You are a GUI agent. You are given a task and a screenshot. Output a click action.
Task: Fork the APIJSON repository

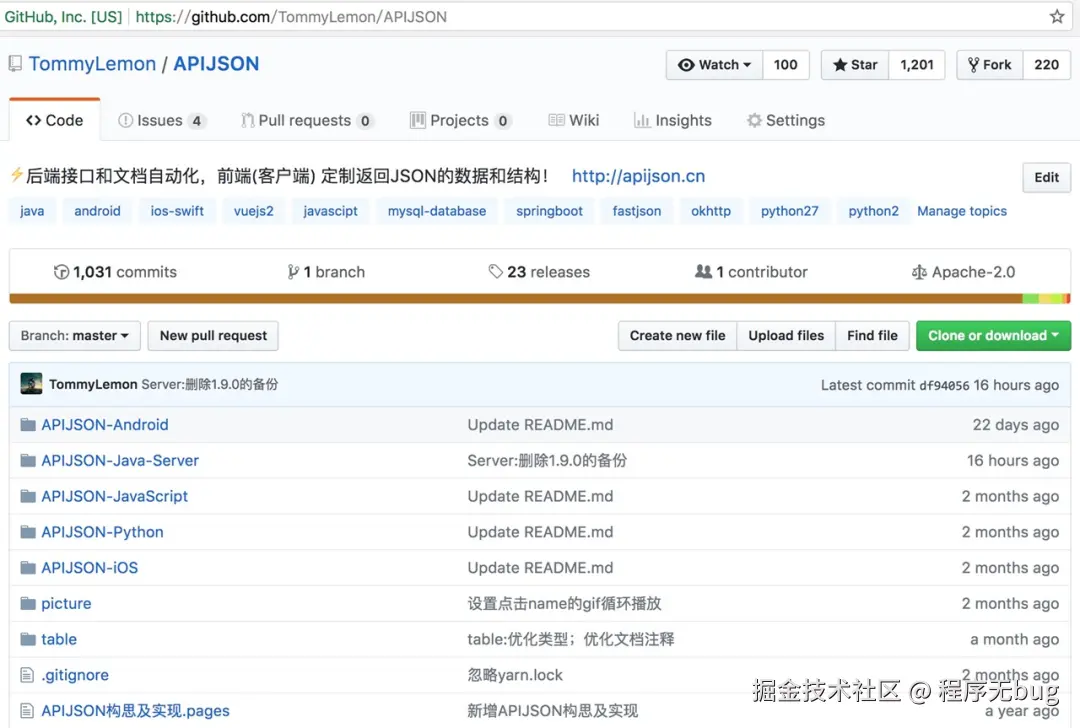[990, 65]
